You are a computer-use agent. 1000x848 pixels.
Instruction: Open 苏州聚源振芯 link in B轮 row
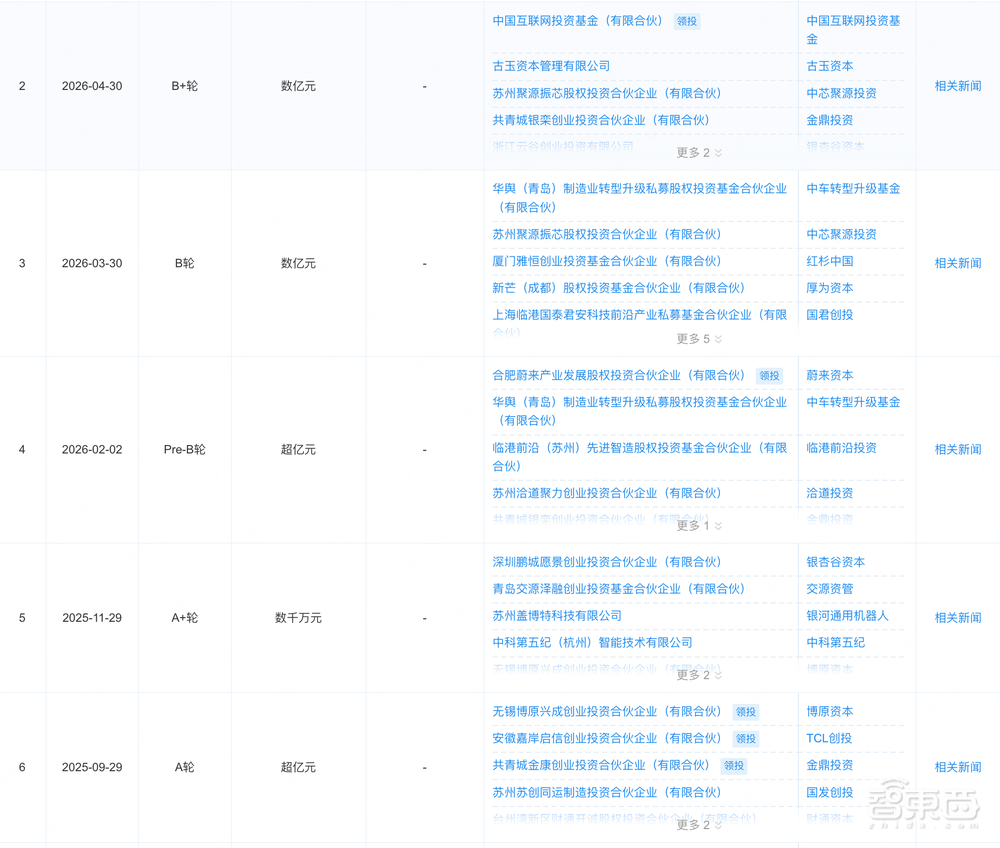tap(607, 235)
